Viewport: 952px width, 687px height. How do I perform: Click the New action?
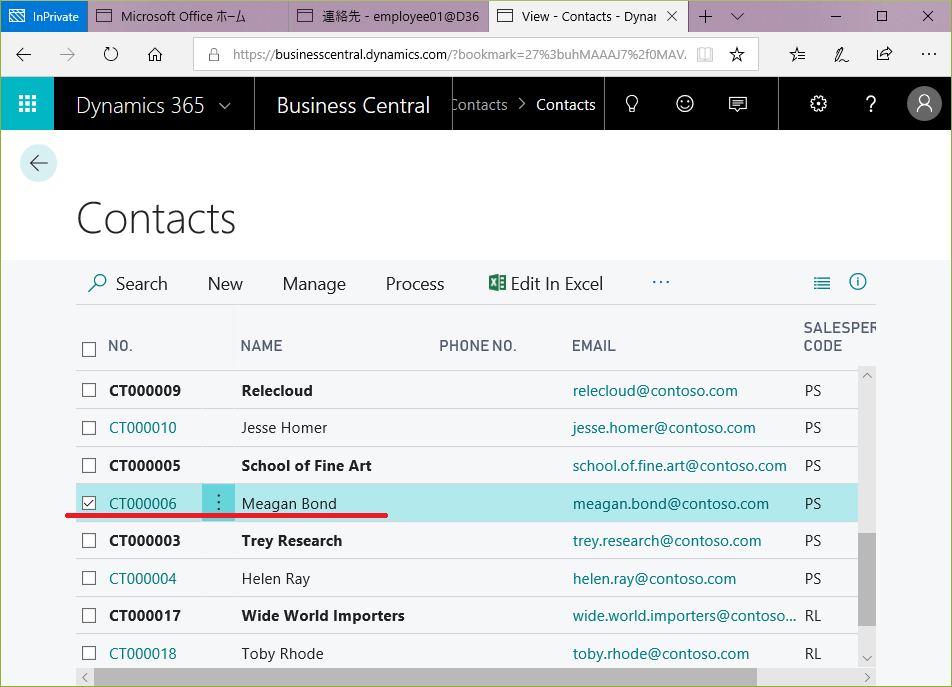coord(225,283)
